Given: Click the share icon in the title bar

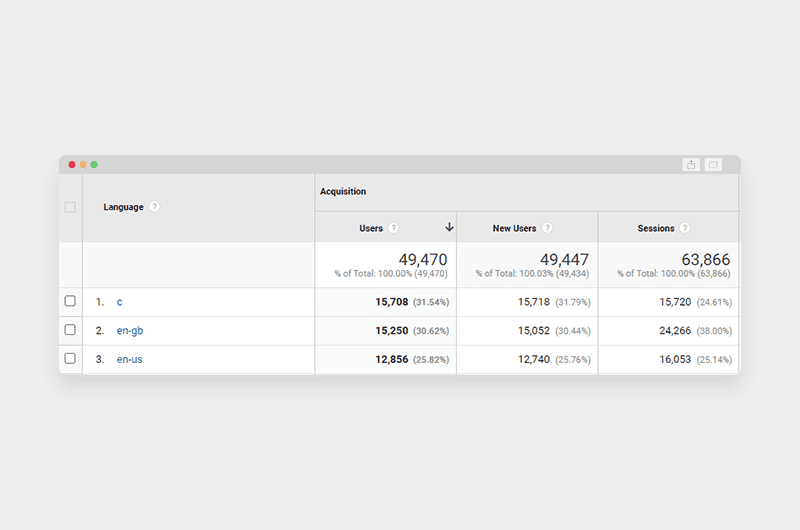Looking at the screenshot, I should pos(691,165).
